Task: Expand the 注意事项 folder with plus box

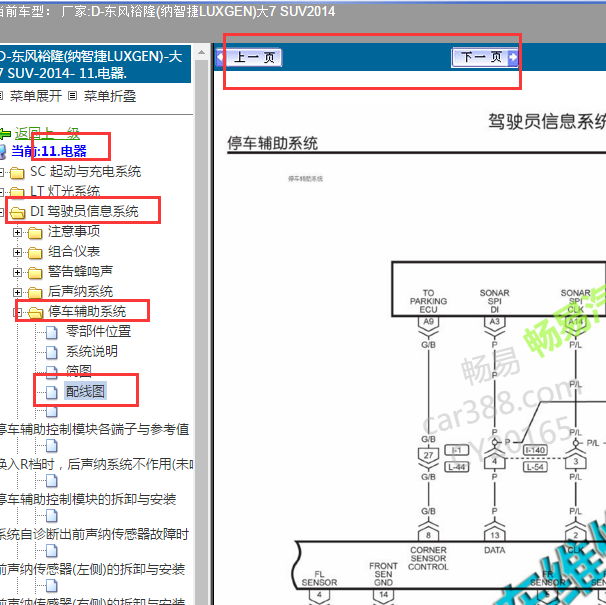Action: pyautogui.click(x=17, y=232)
